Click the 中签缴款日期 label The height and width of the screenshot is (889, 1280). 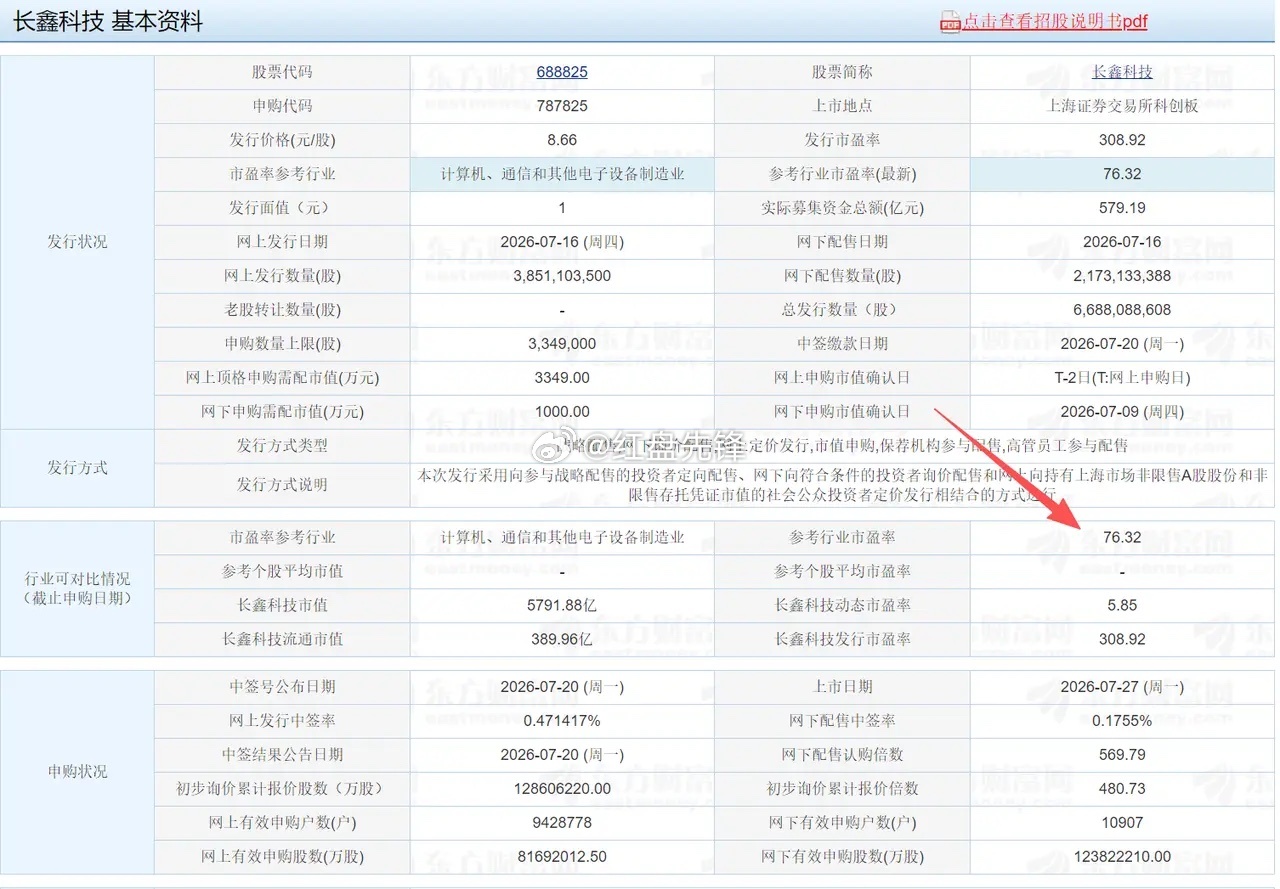843,344
